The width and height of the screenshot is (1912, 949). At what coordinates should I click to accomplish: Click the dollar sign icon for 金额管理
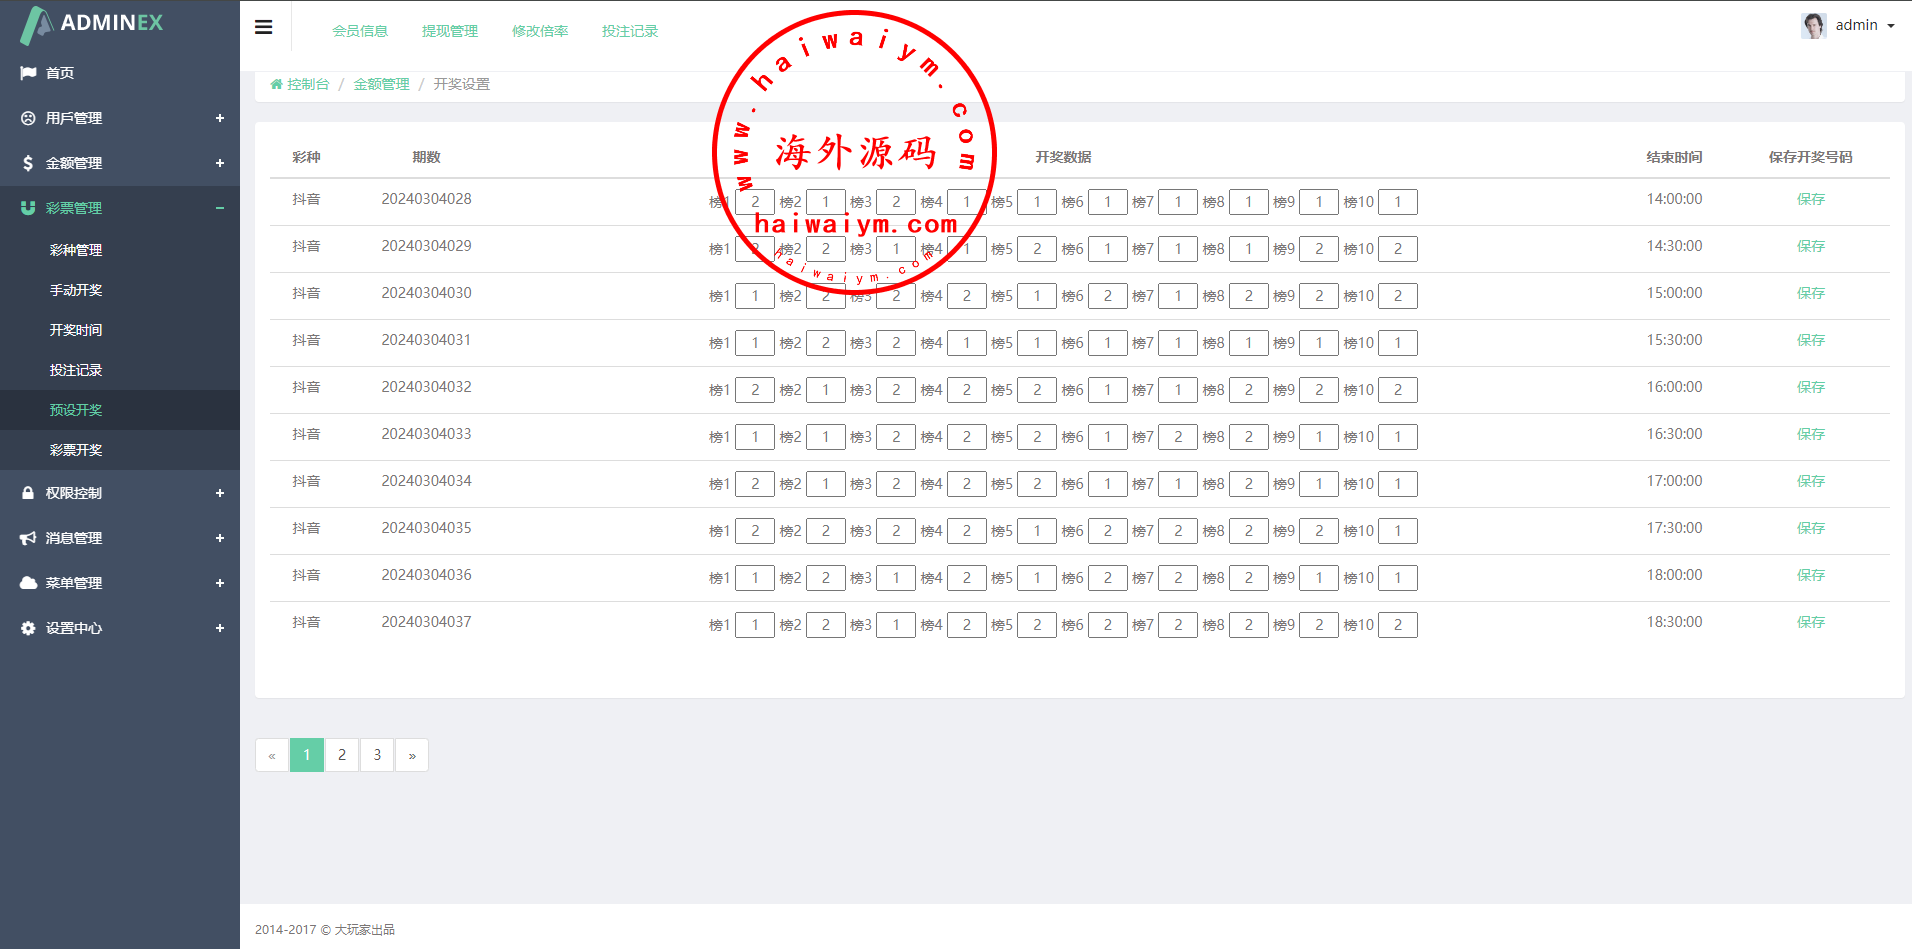coord(28,163)
